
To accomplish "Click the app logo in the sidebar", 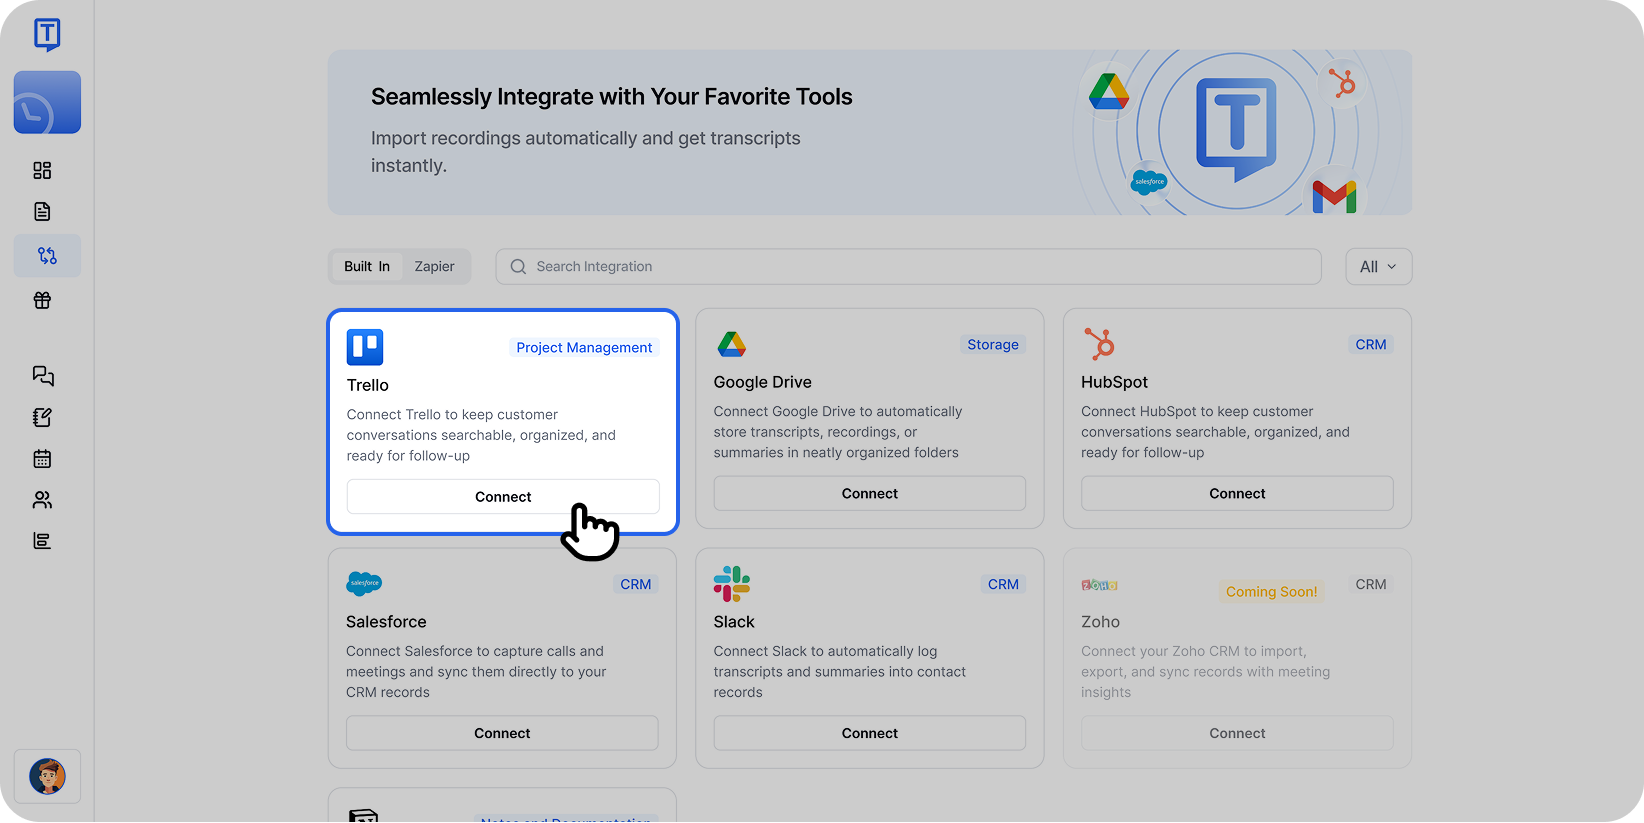I will tap(47, 35).
